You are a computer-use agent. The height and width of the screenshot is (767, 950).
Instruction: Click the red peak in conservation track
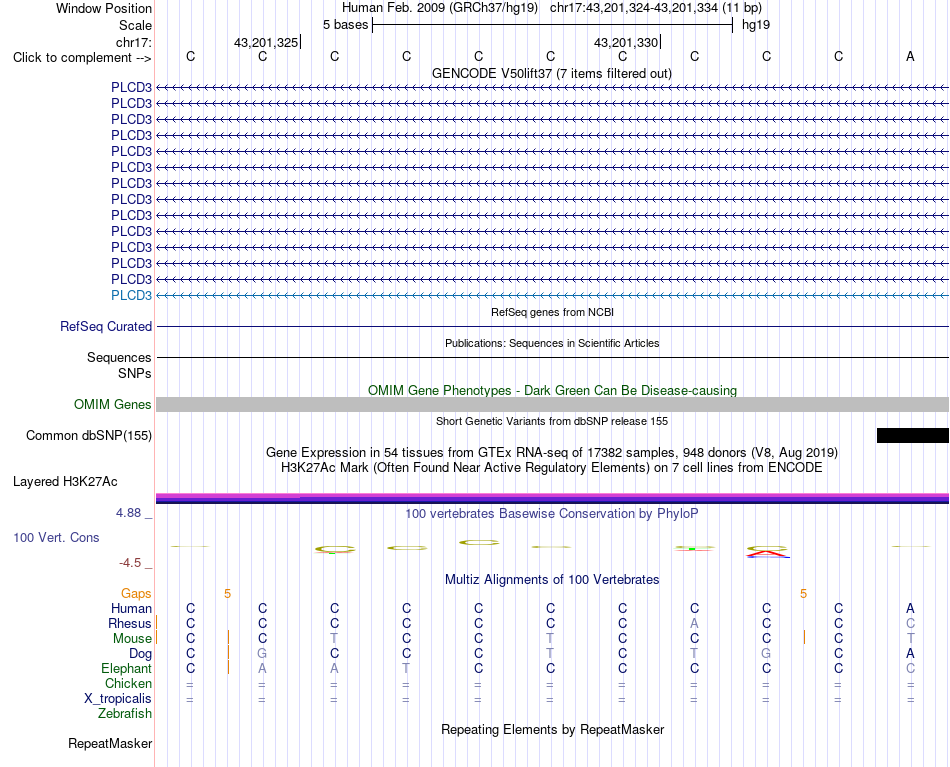(767, 553)
